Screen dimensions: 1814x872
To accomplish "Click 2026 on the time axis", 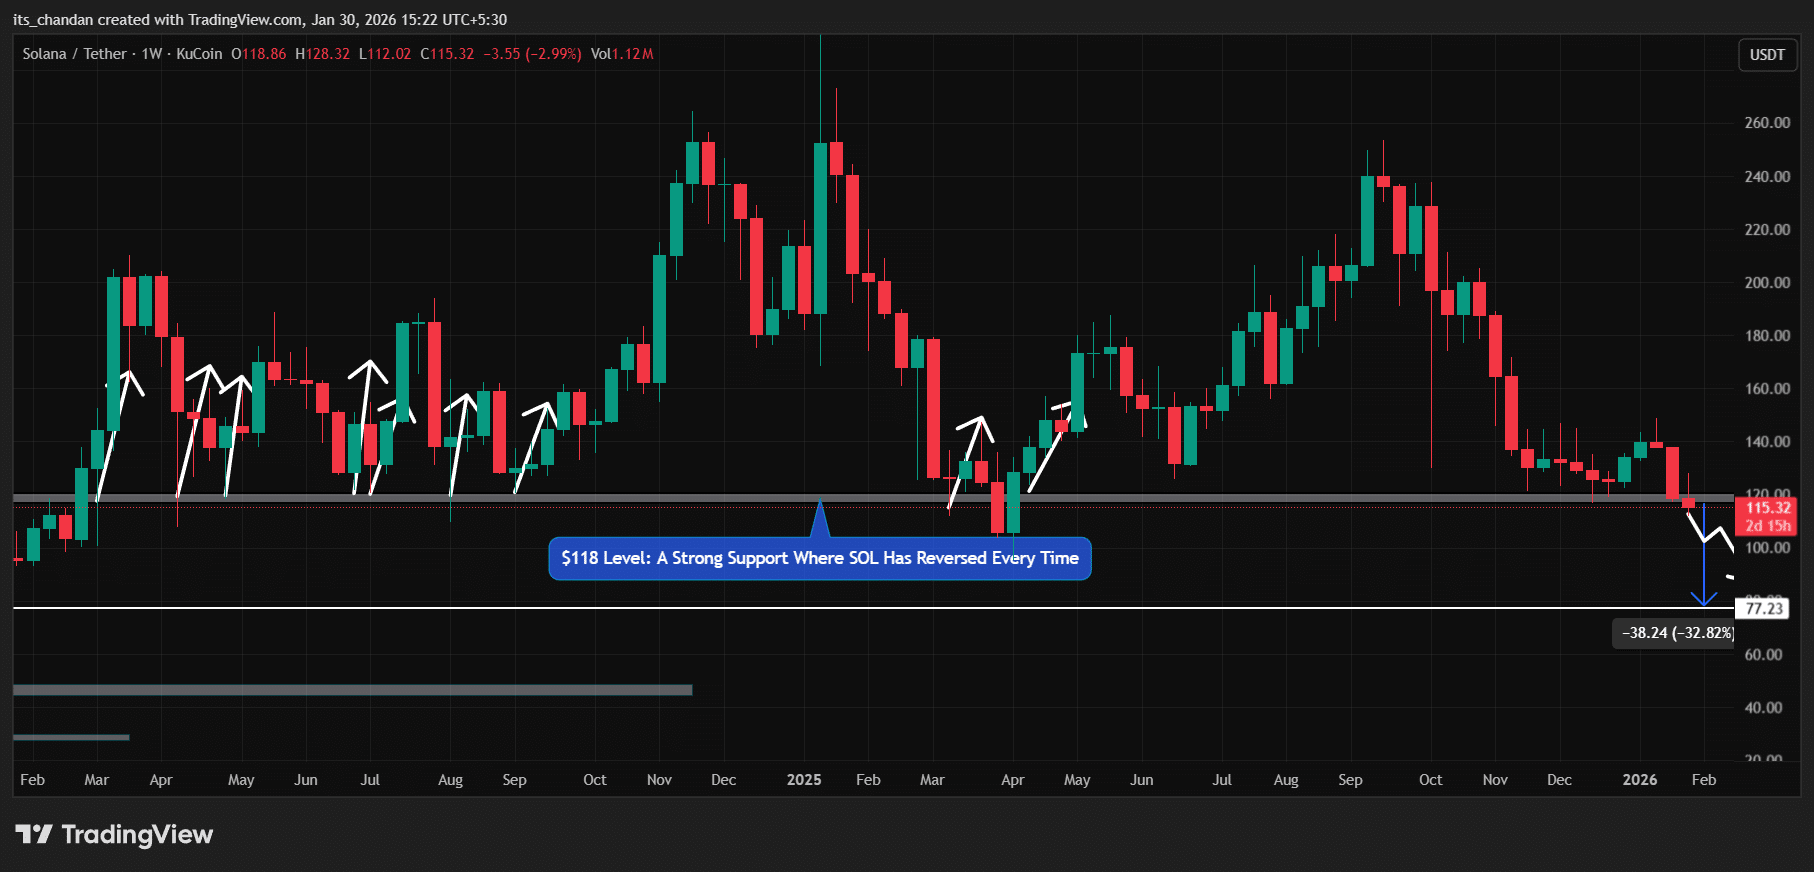I will (1639, 780).
